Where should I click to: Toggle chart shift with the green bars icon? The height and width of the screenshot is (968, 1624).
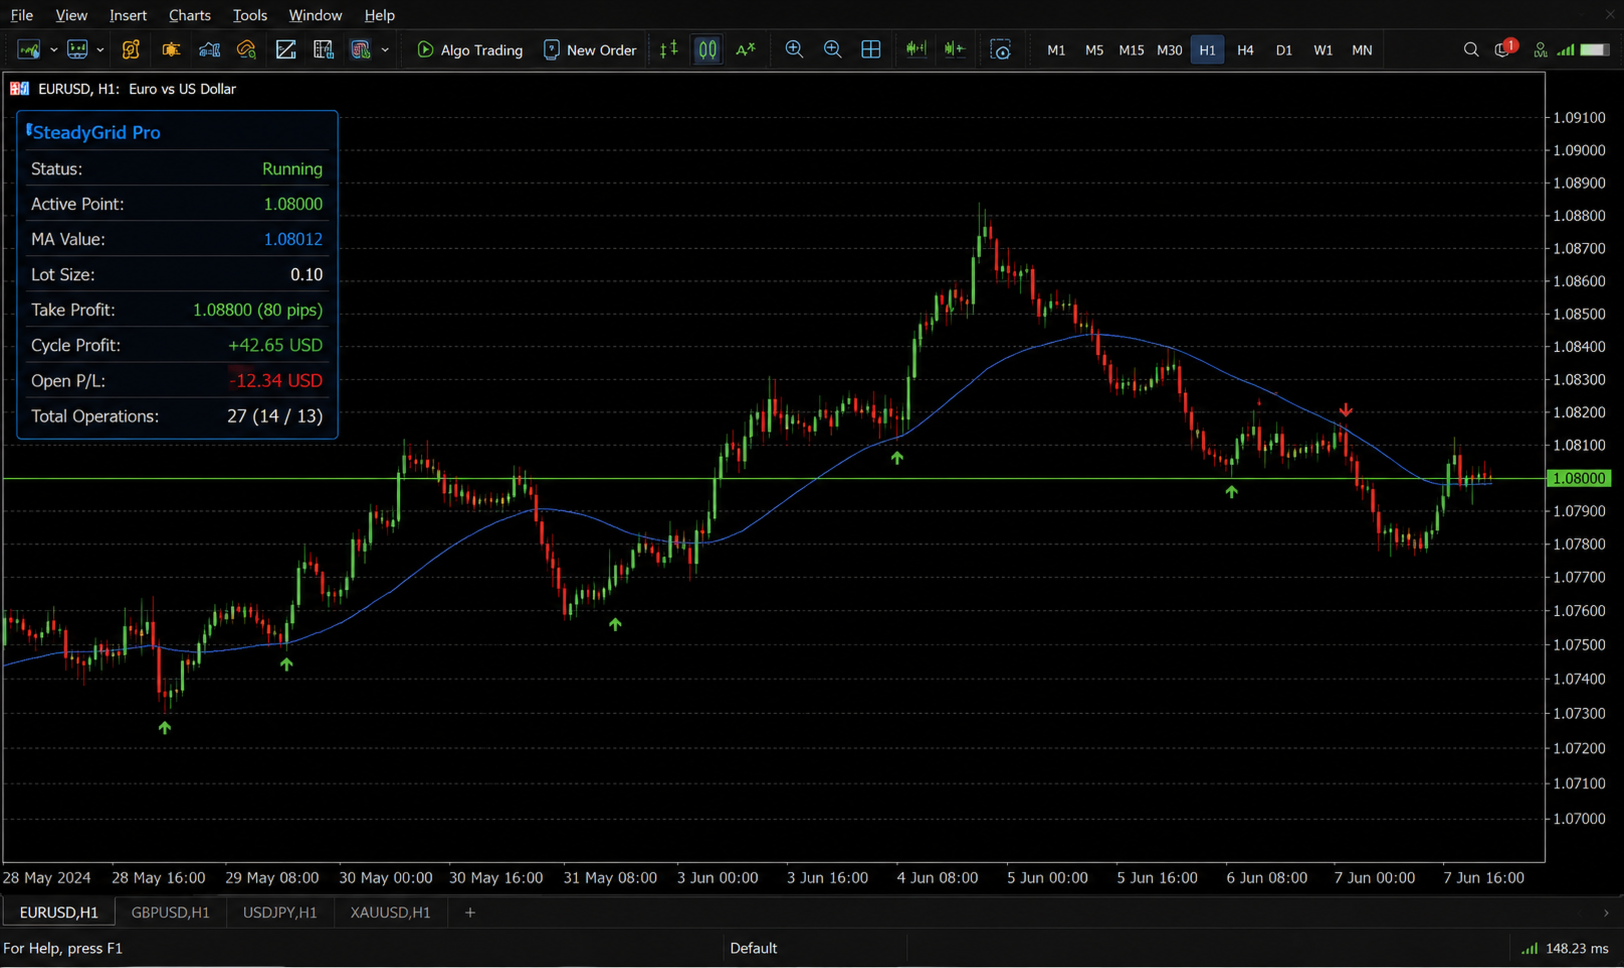pos(916,50)
